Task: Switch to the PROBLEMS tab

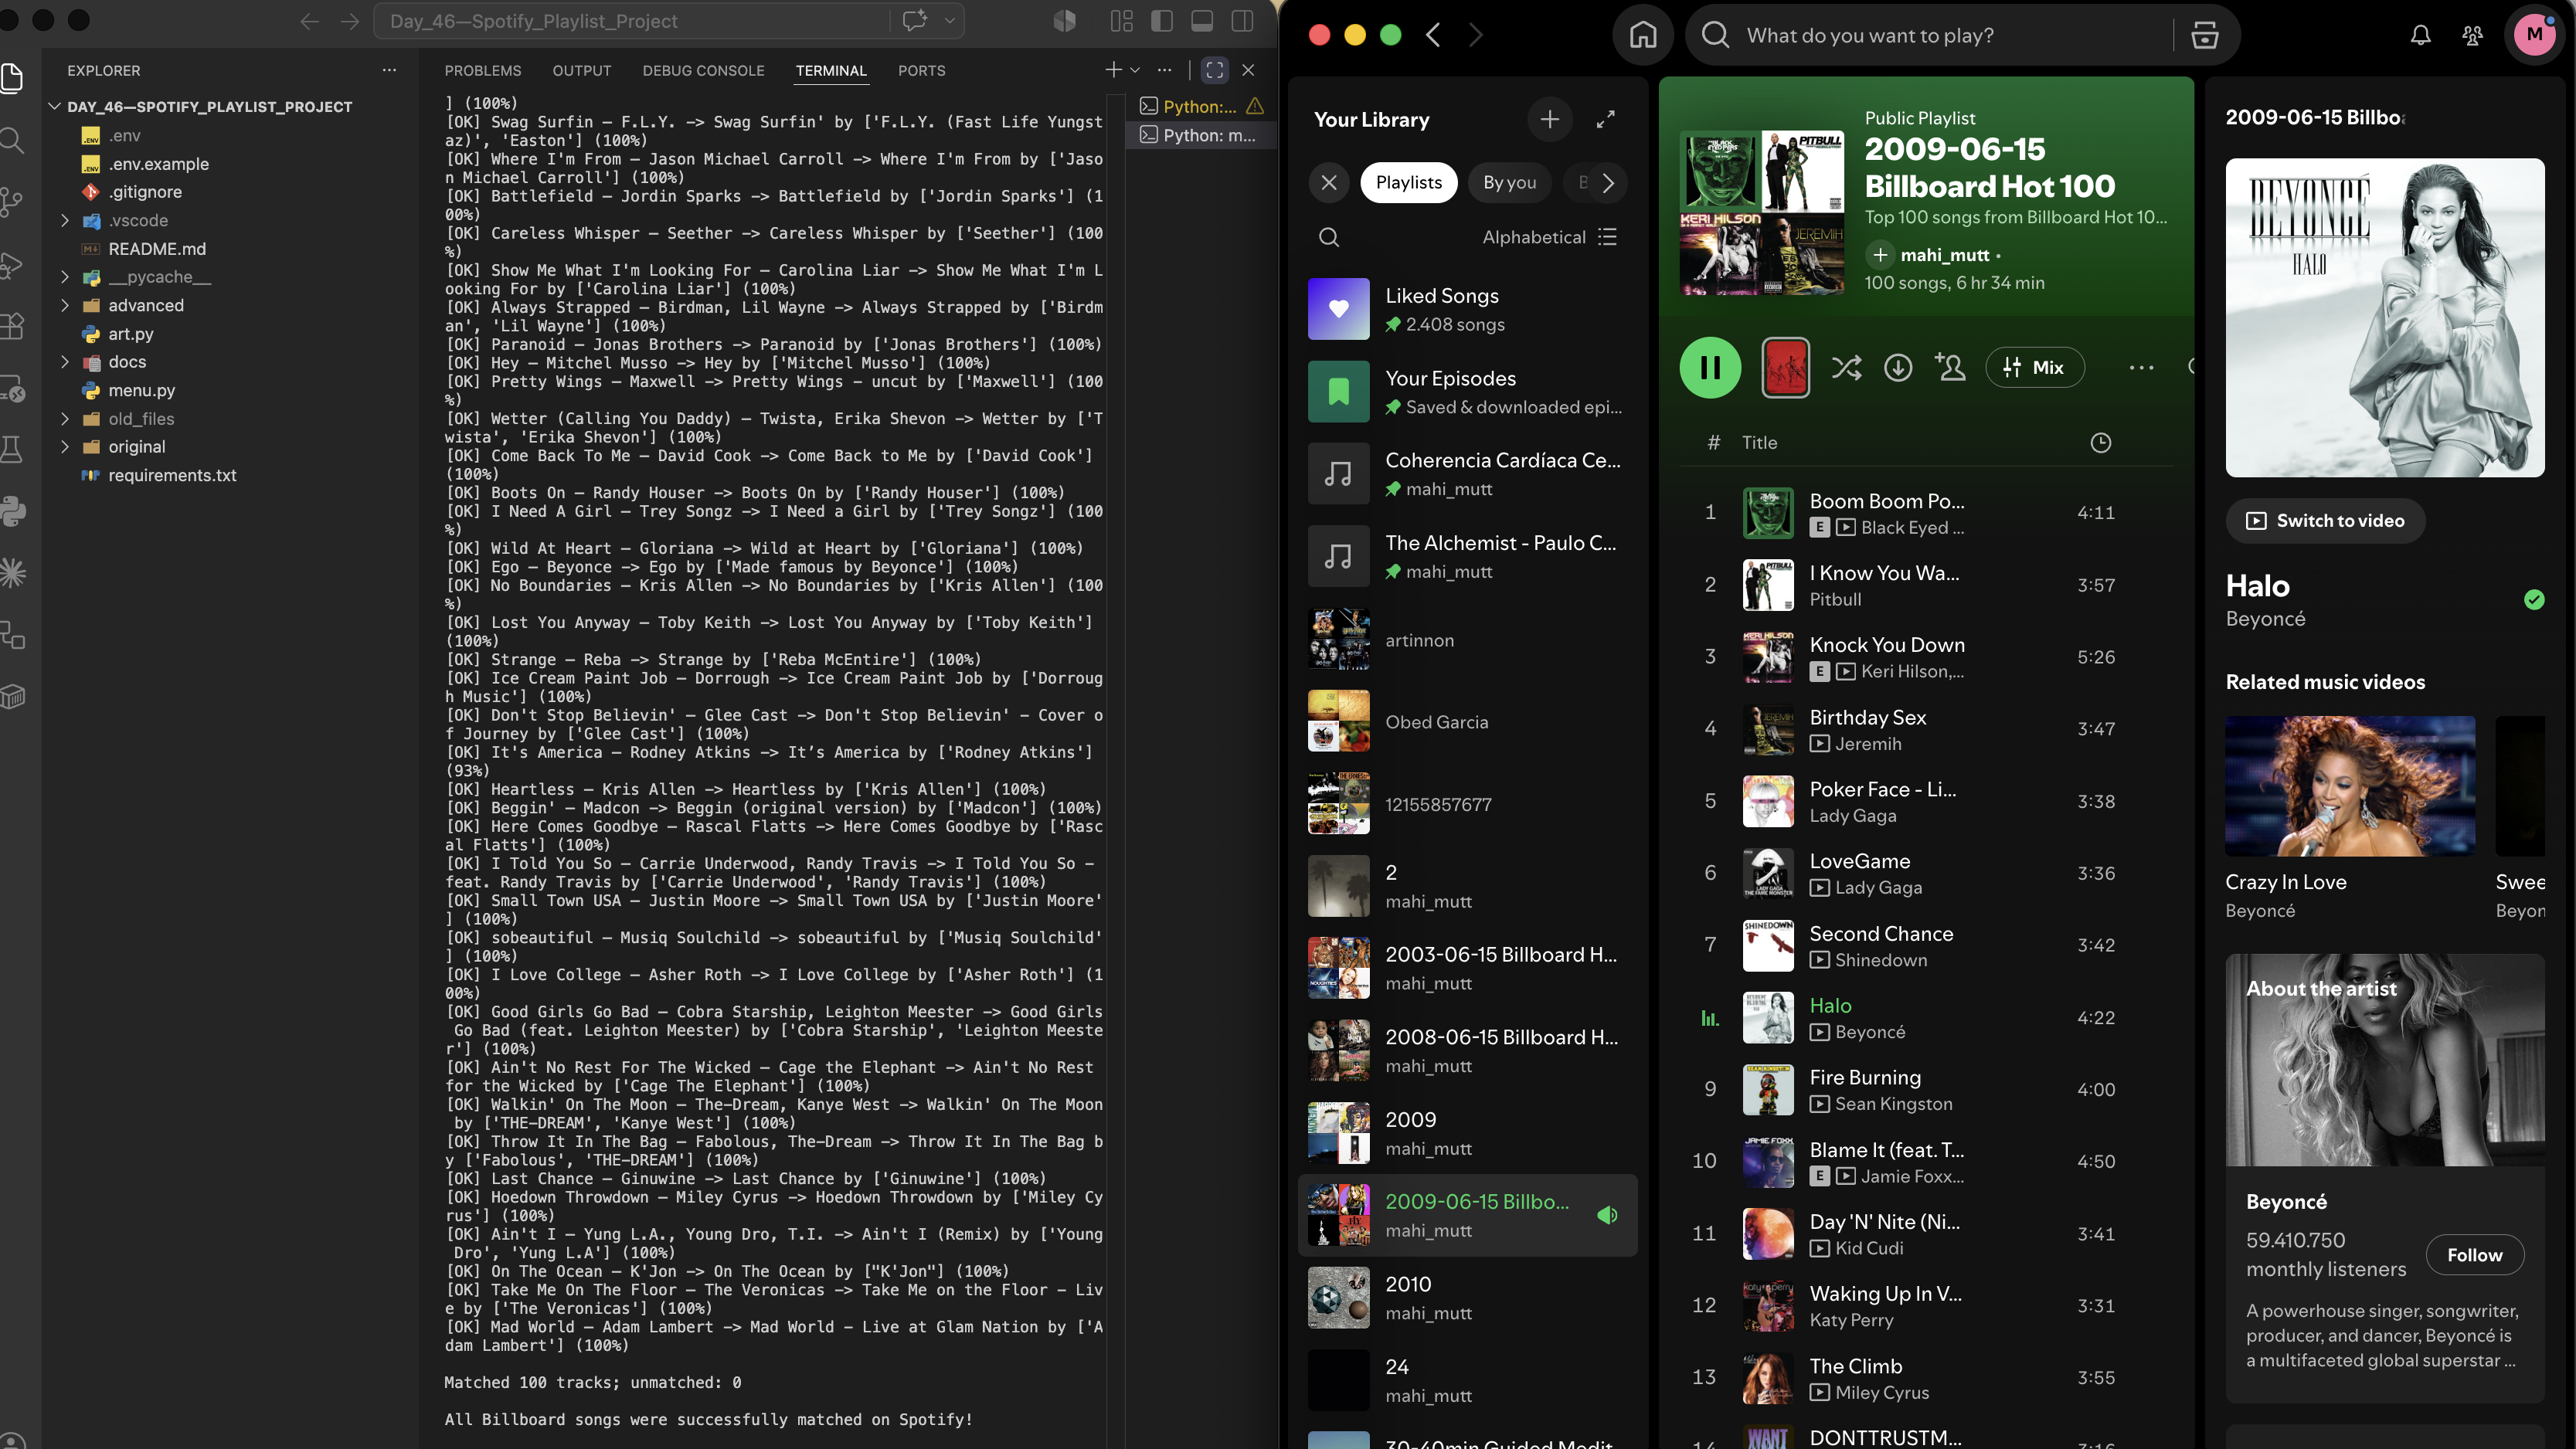Action: tap(482, 71)
